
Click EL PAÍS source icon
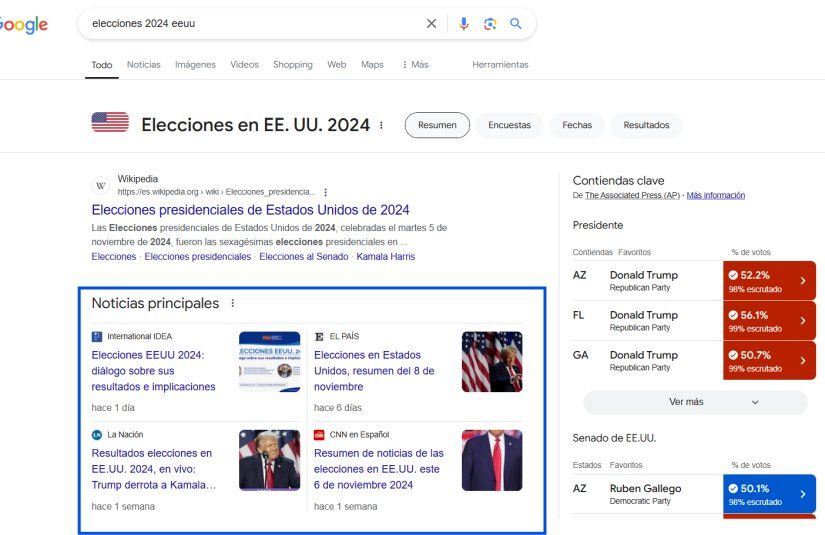[319, 337]
